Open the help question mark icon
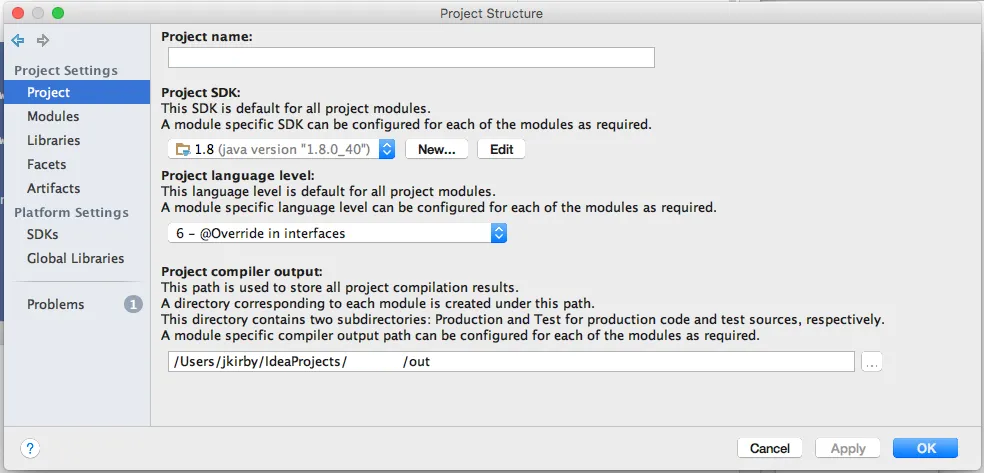The height and width of the screenshot is (473, 984). coord(30,449)
